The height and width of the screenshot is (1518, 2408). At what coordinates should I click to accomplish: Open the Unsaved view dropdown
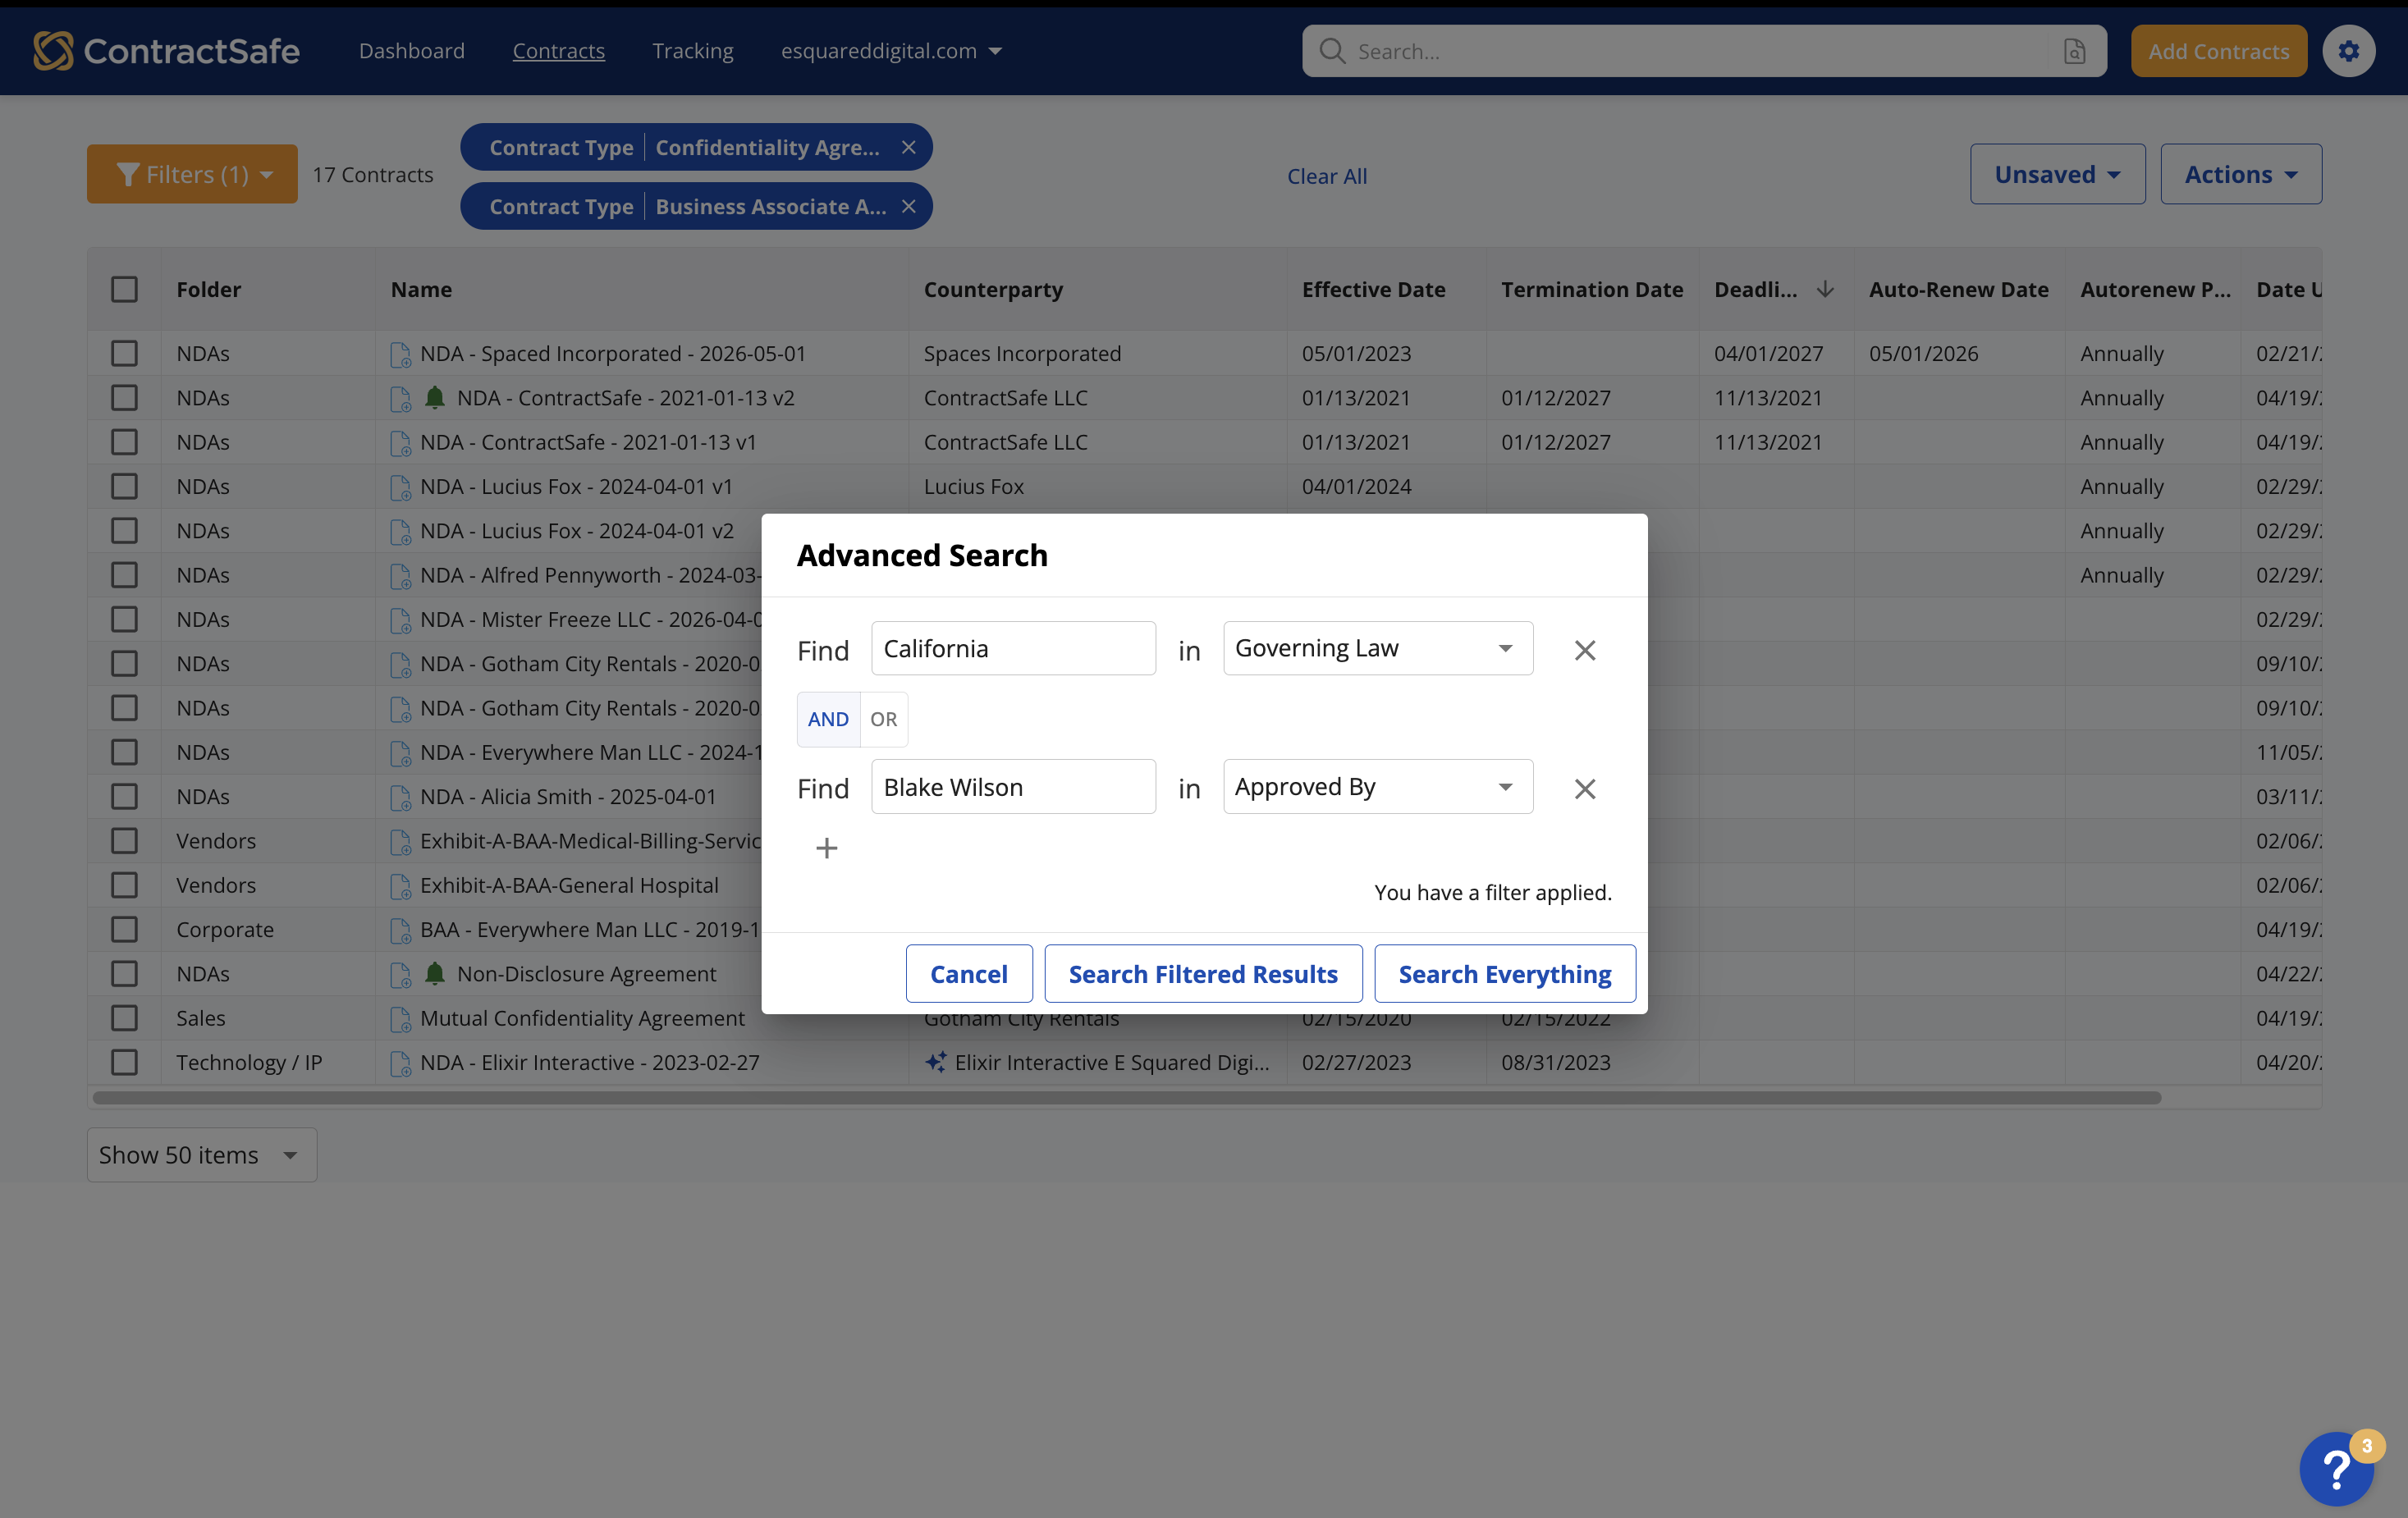point(2057,174)
